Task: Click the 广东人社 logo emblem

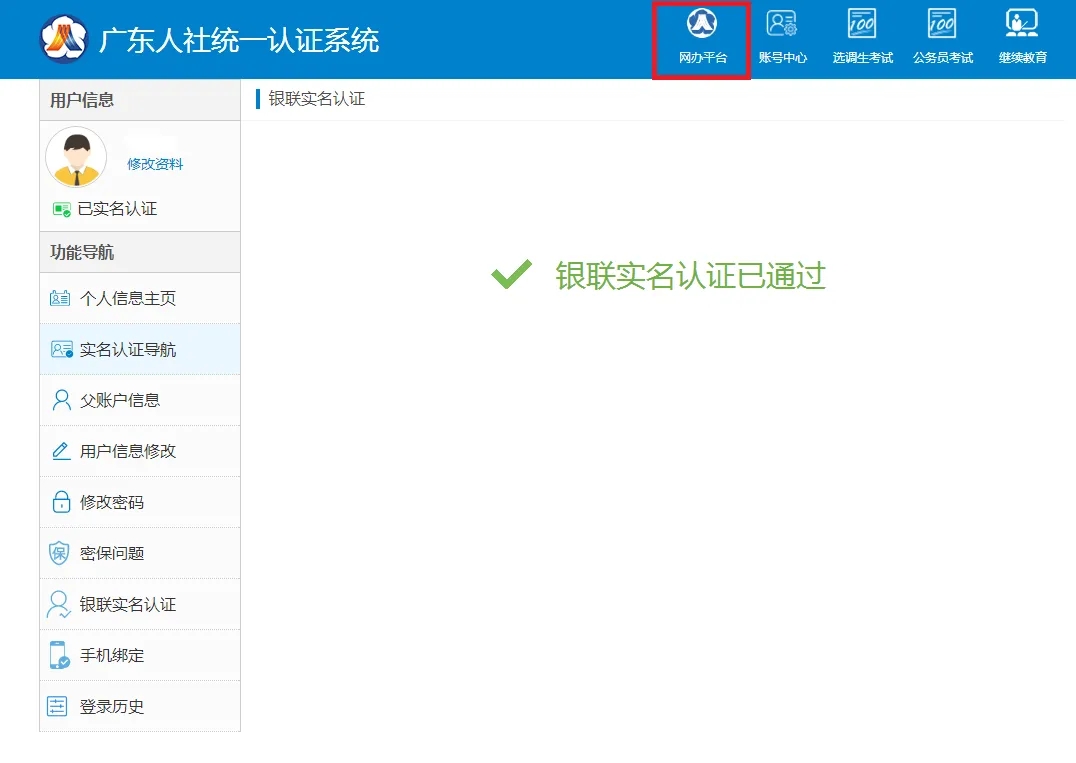Action: click(64, 39)
